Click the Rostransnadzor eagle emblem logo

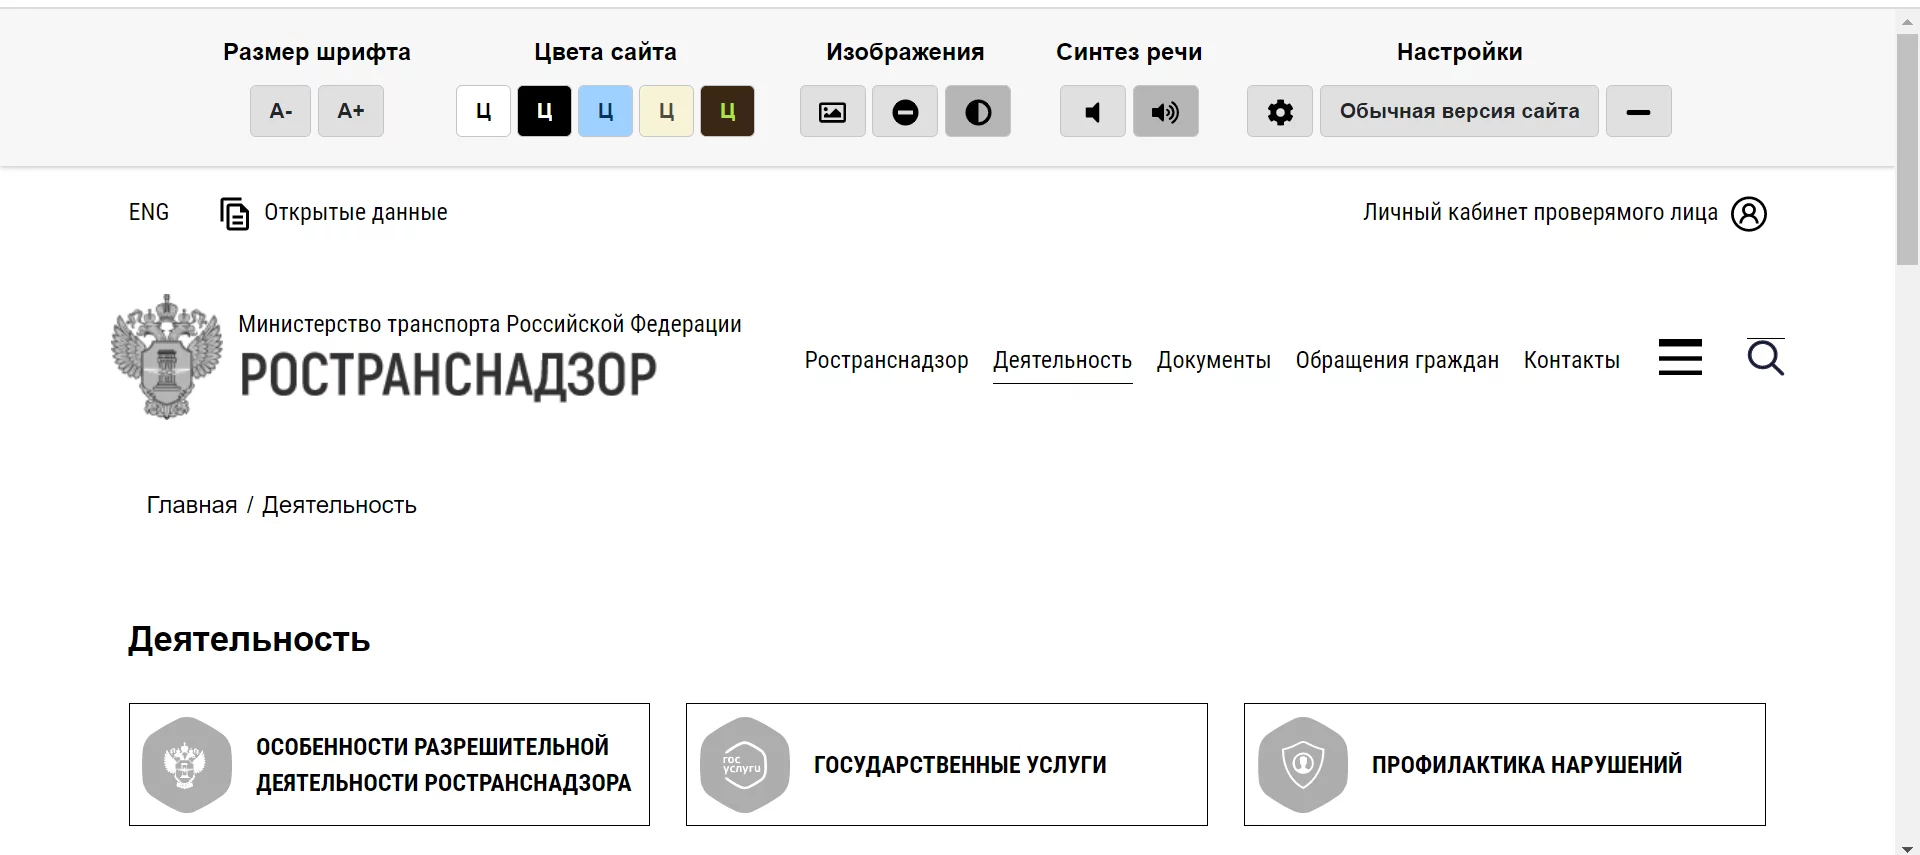coord(166,357)
